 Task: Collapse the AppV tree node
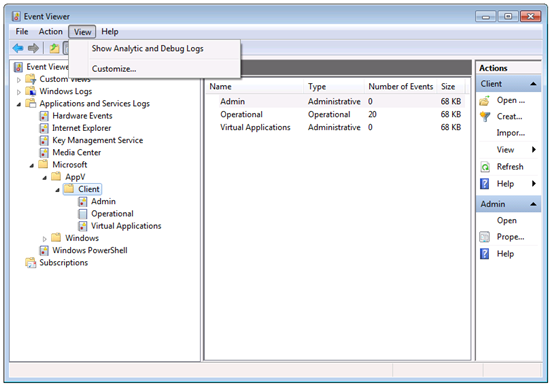(x=45, y=178)
